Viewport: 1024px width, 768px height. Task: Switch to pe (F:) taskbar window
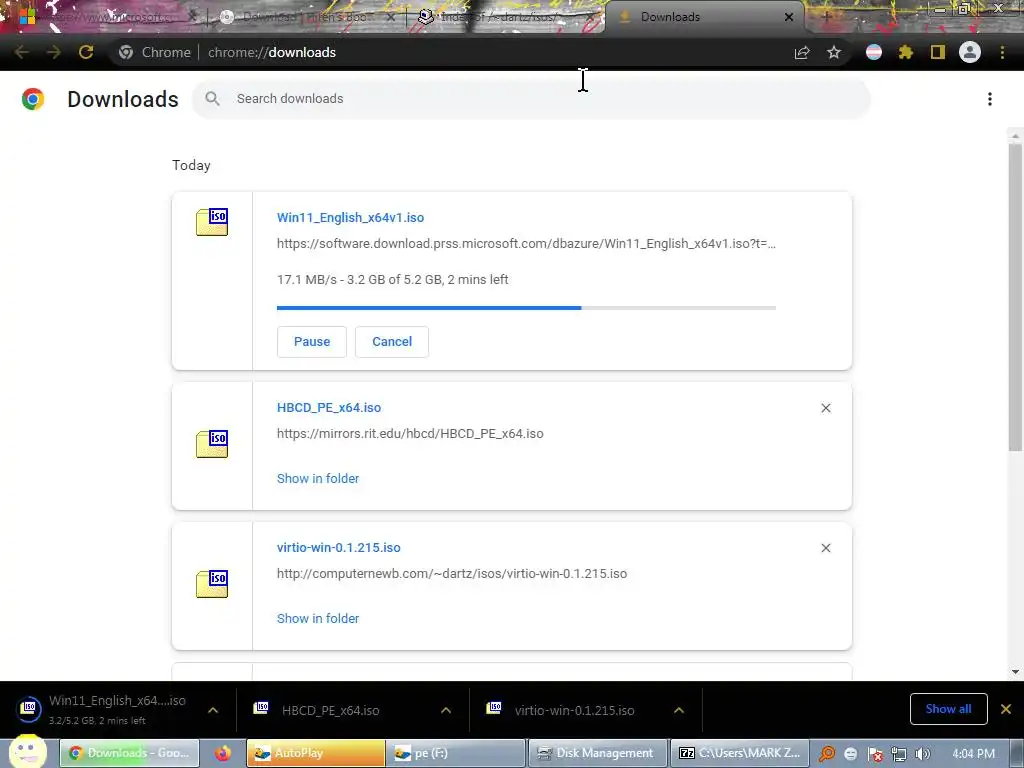coord(456,753)
